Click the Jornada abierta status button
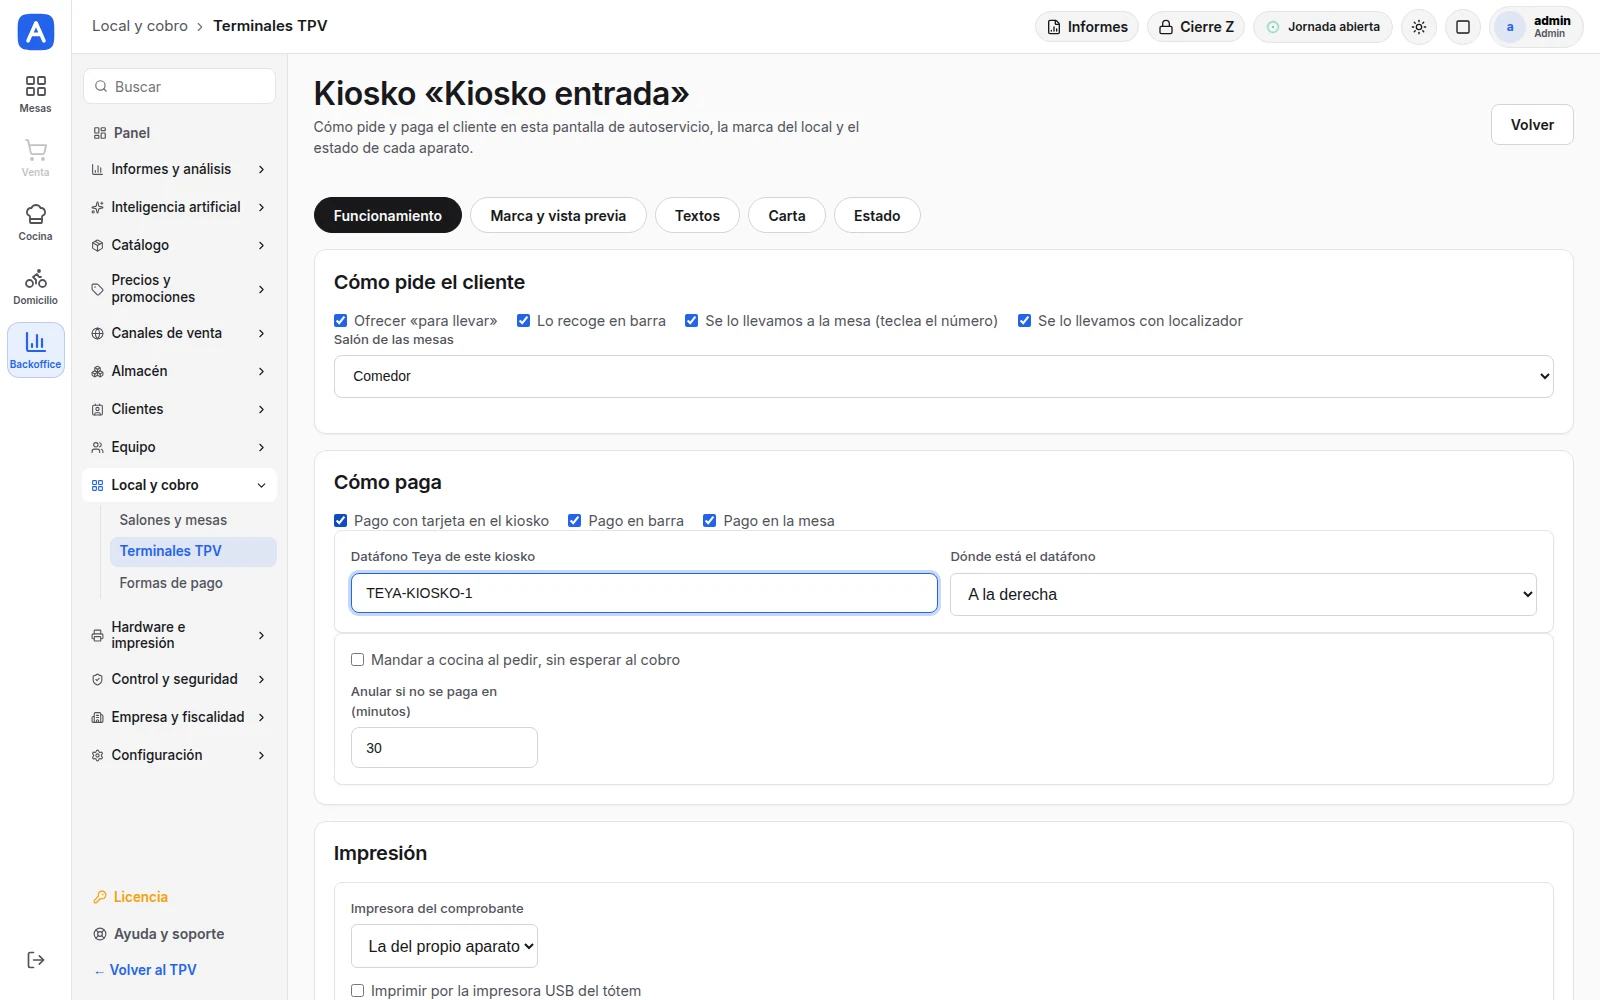Image resolution: width=1600 pixels, height=1000 pixels. (1323, 27)
